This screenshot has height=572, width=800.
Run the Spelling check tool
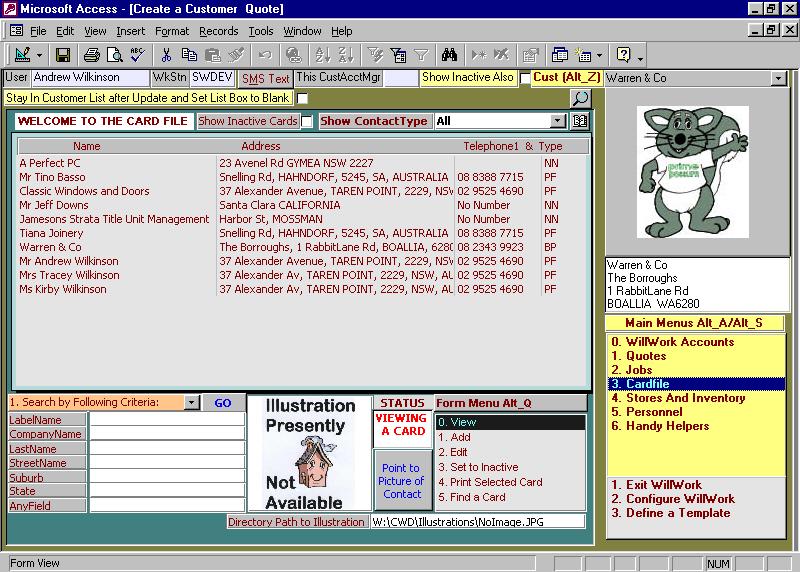136,55
